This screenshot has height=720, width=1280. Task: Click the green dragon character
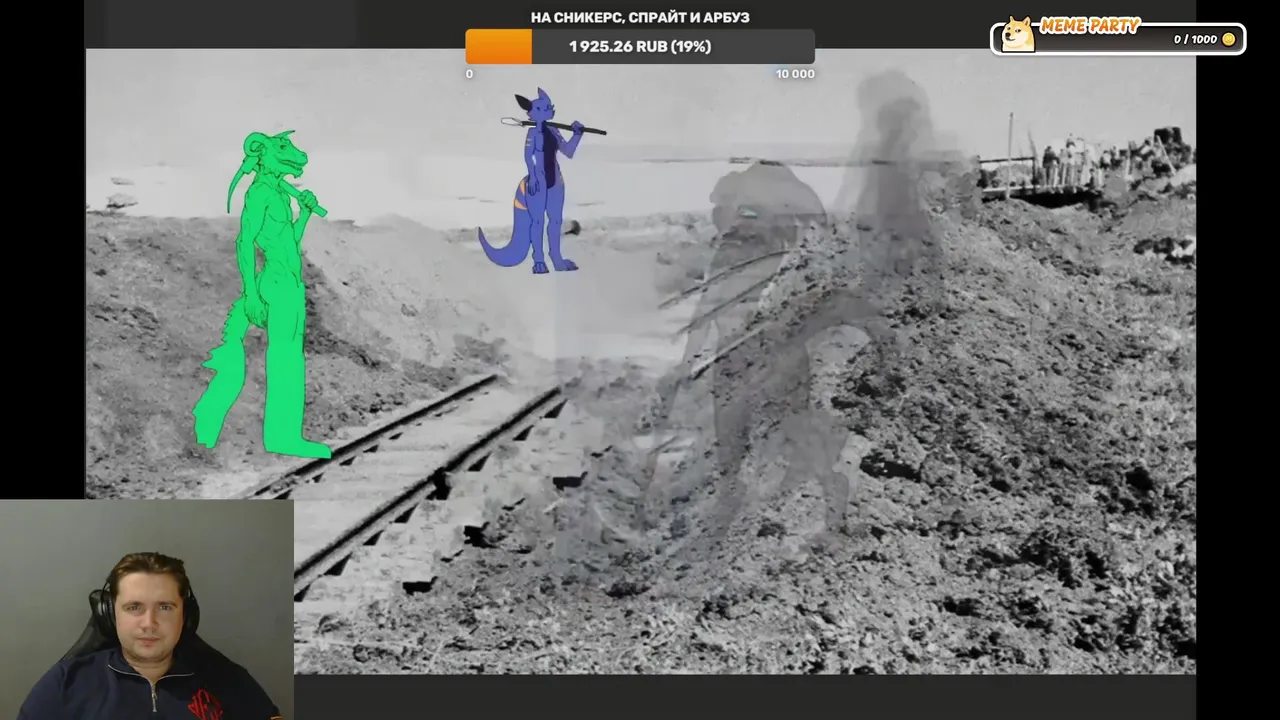coord(262,294)
